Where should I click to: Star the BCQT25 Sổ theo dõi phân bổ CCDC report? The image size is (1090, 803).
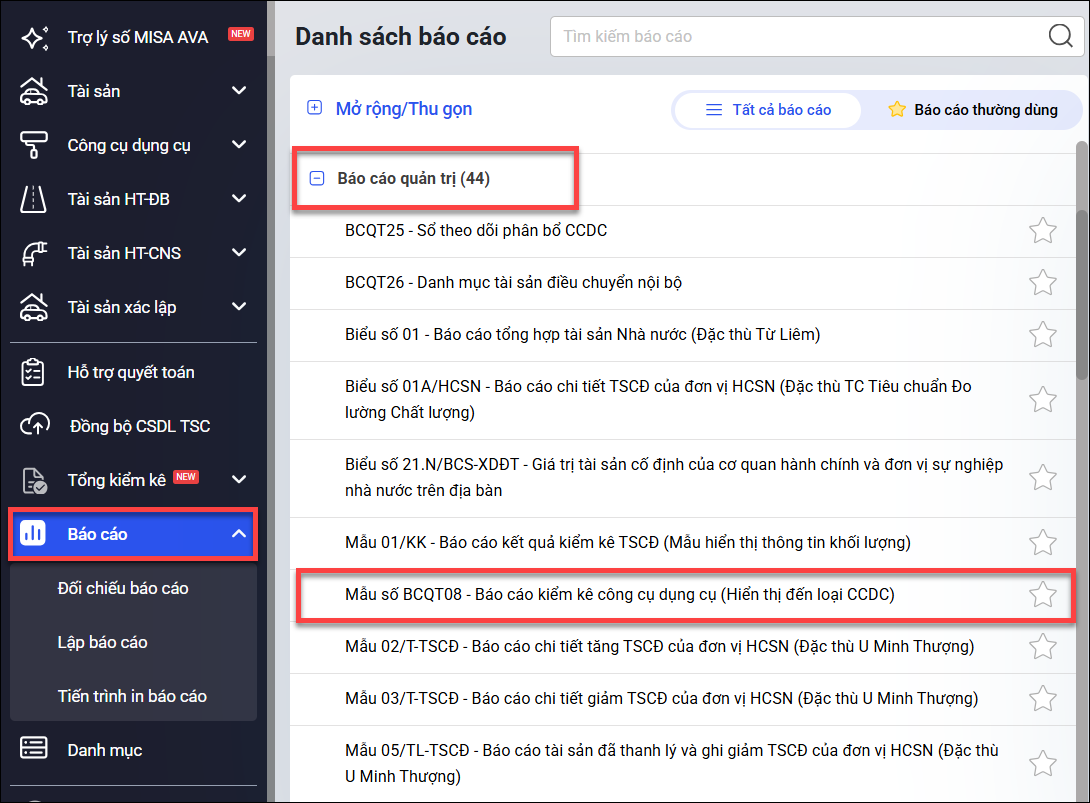[1043, 231]
